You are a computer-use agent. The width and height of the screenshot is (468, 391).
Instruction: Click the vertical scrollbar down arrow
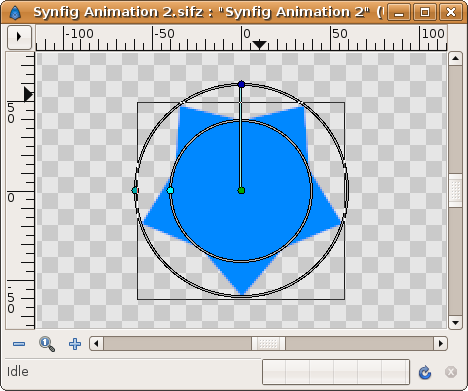[x=455, y=322]
